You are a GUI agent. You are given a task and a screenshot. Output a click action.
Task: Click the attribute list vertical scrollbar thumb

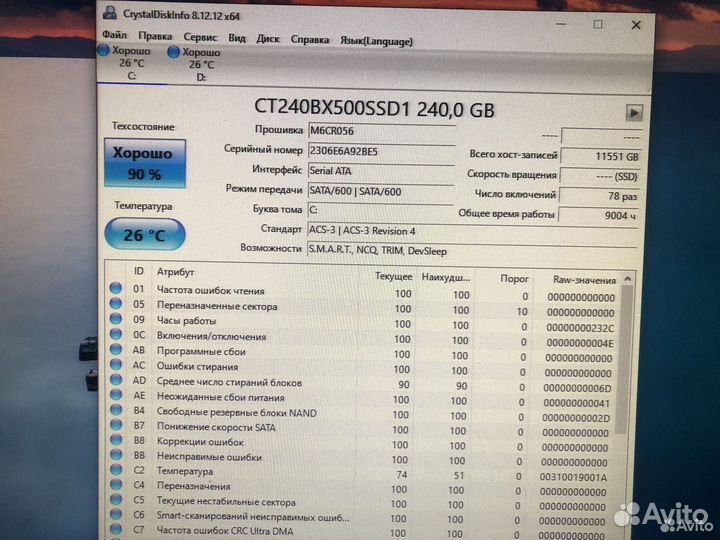point(624,360)
